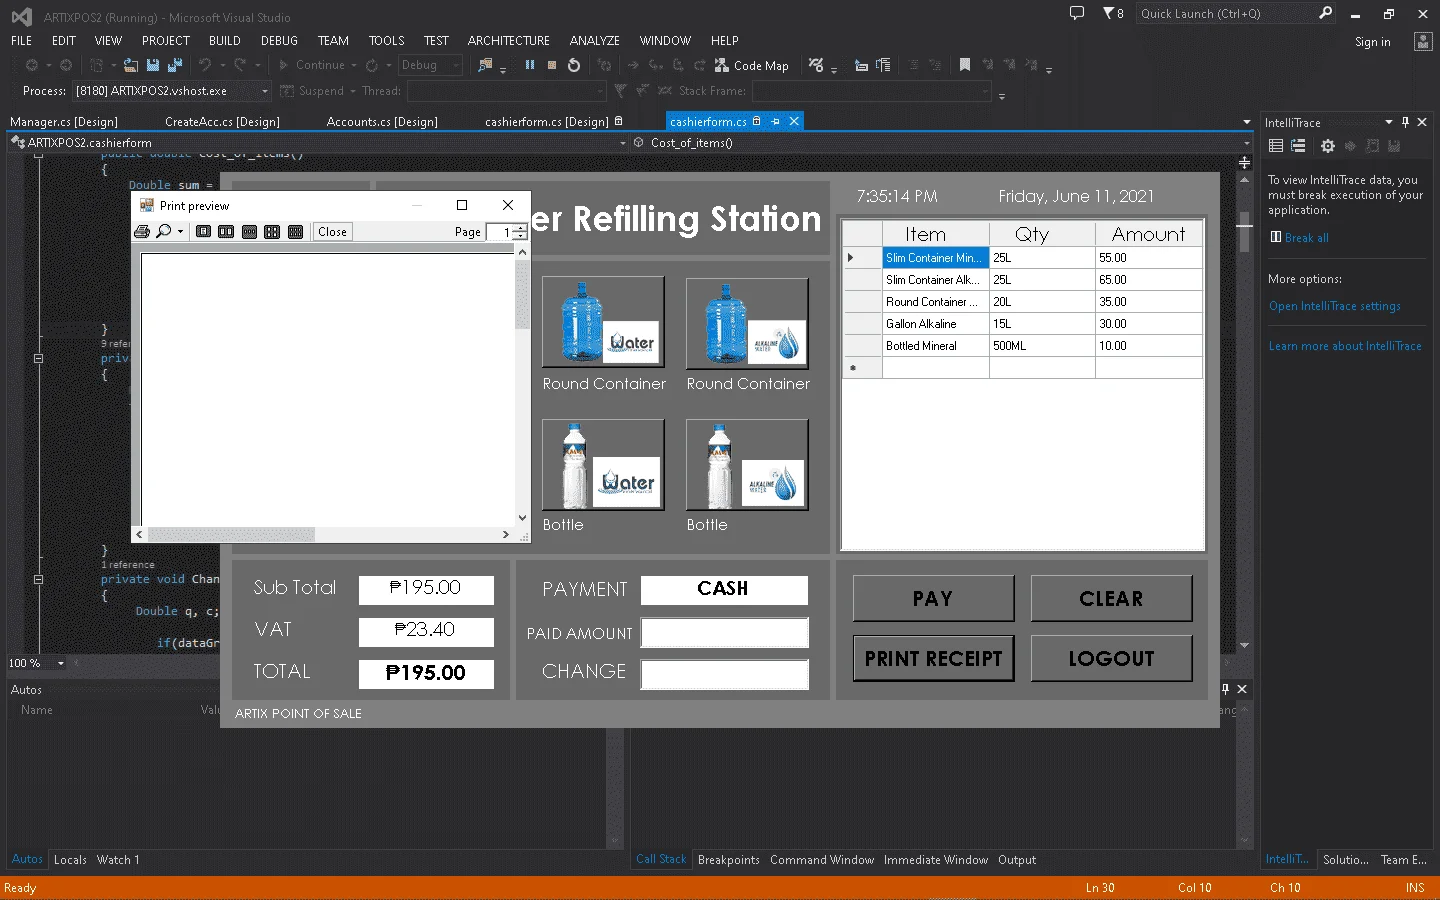The height and width of the screenshot is (900, 1440).
Task: Switch to the Locals tab
Action: (x=70, y=860)
